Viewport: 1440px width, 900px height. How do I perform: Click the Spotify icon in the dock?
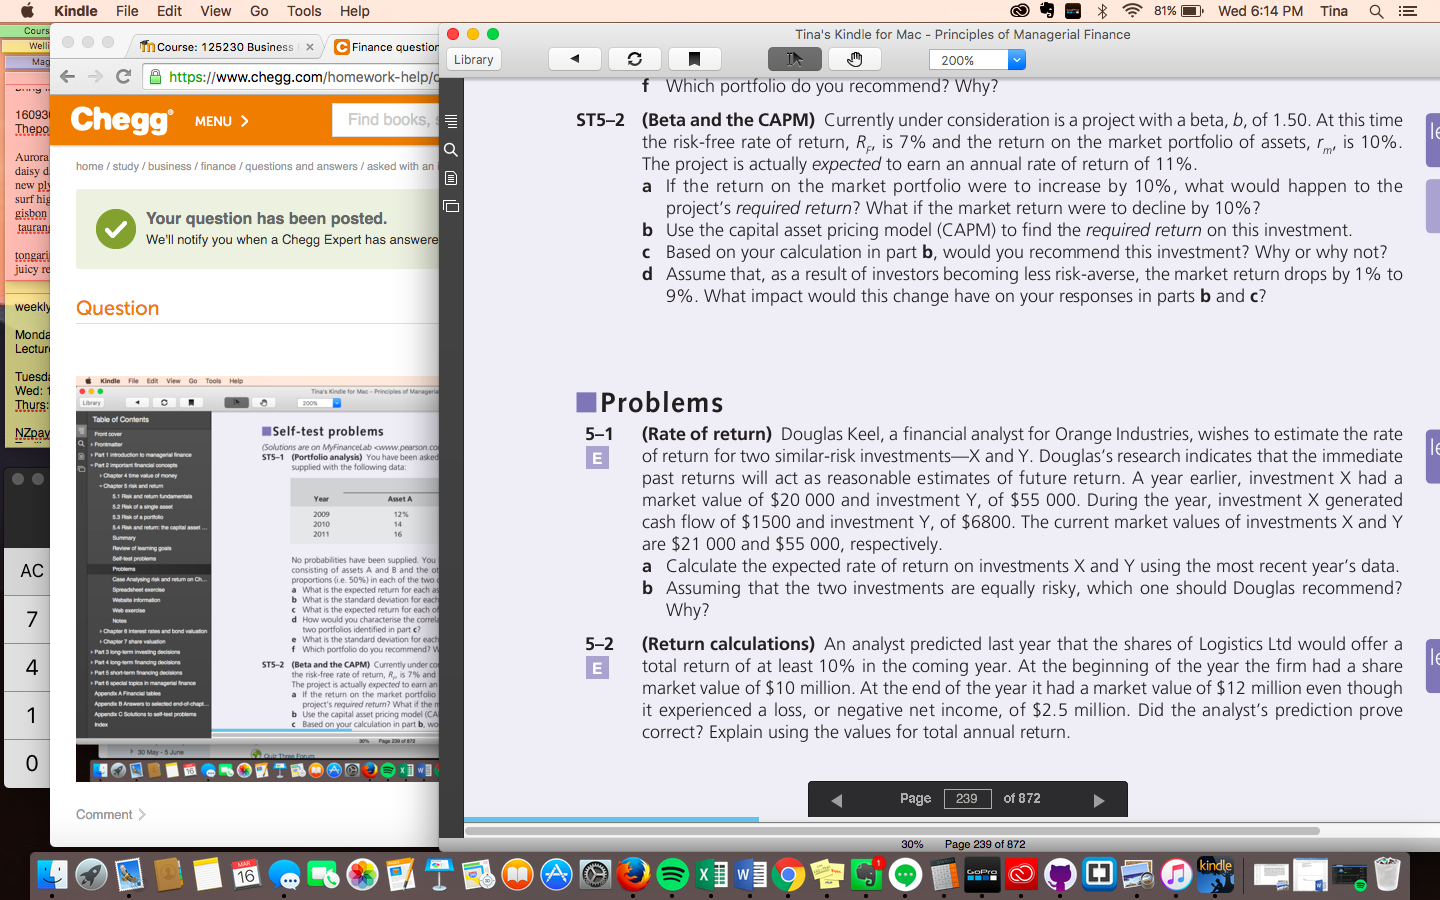673,875
